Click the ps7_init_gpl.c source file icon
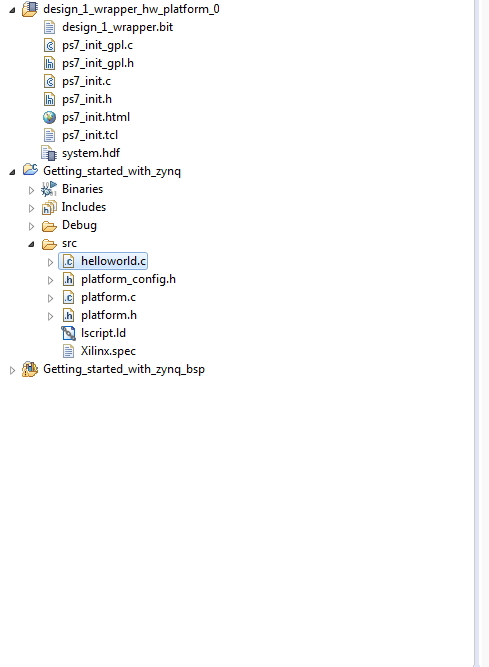The width and height of the screenshot is (489, 667). 49,45
